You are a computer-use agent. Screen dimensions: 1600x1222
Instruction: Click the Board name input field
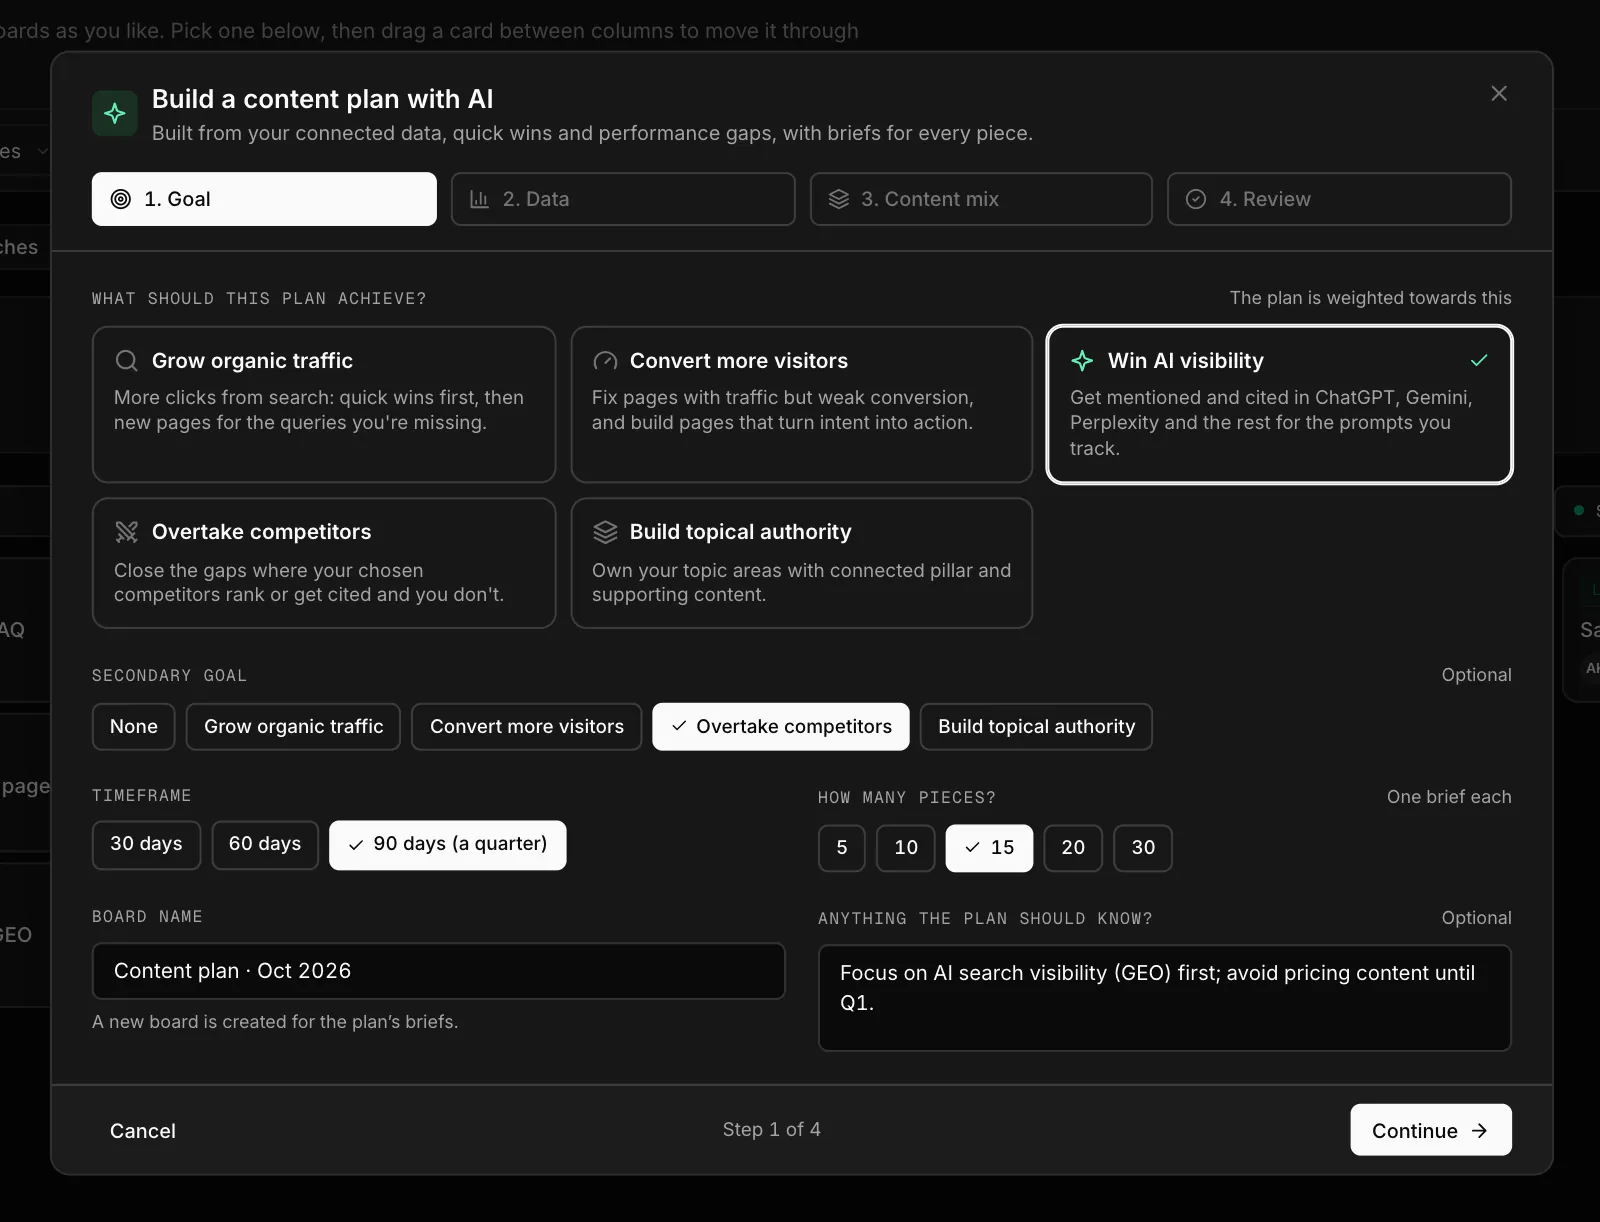[439, 971]
